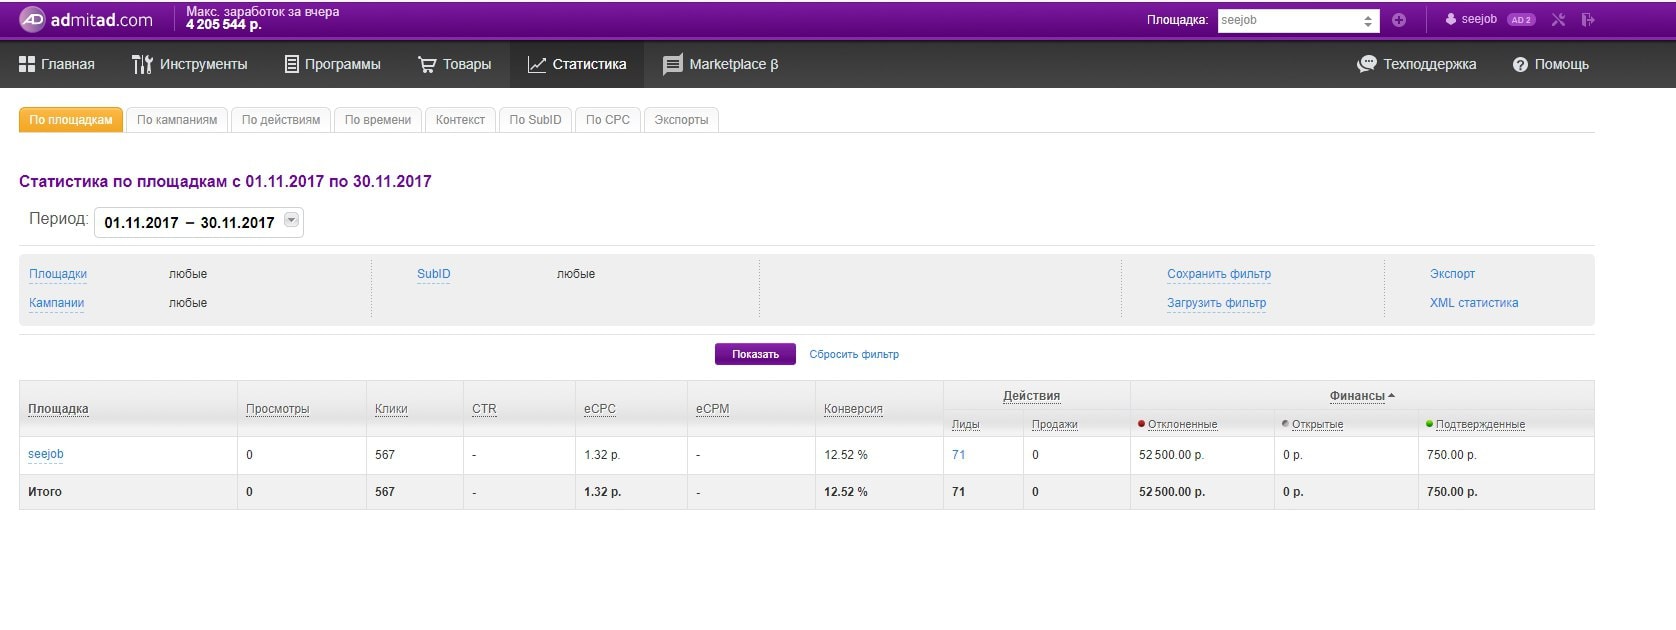The width and height of the screenshot is (1676, 630).
Task: Open account settings tools icon
Action: coord(1558,20)
